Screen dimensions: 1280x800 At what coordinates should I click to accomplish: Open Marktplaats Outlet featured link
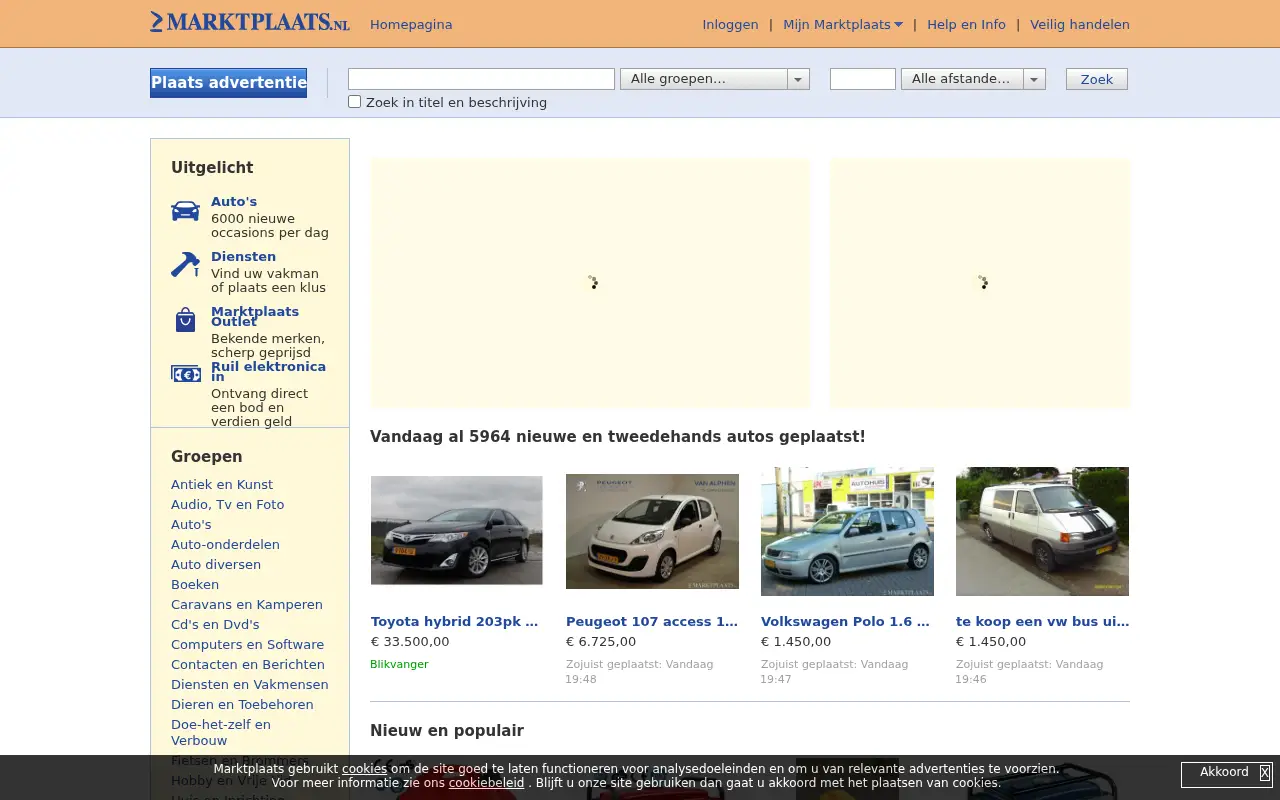coord(255,316)
